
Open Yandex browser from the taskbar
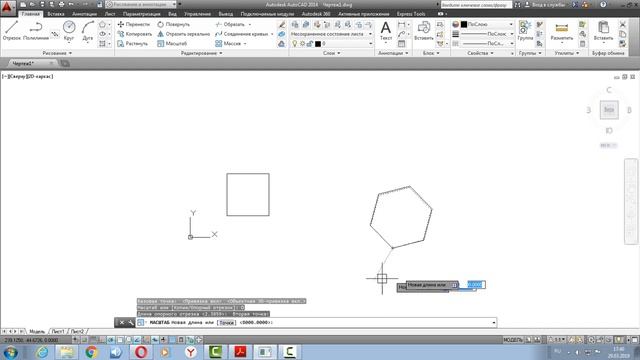191,352
